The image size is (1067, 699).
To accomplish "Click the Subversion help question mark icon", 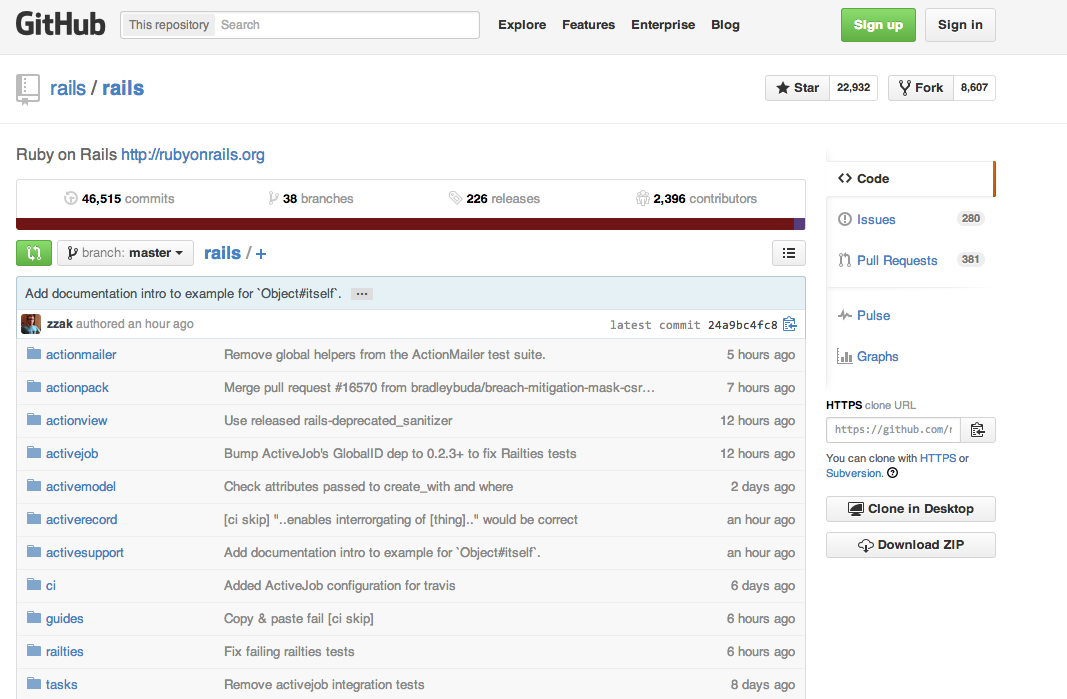I will pos(891,473).
